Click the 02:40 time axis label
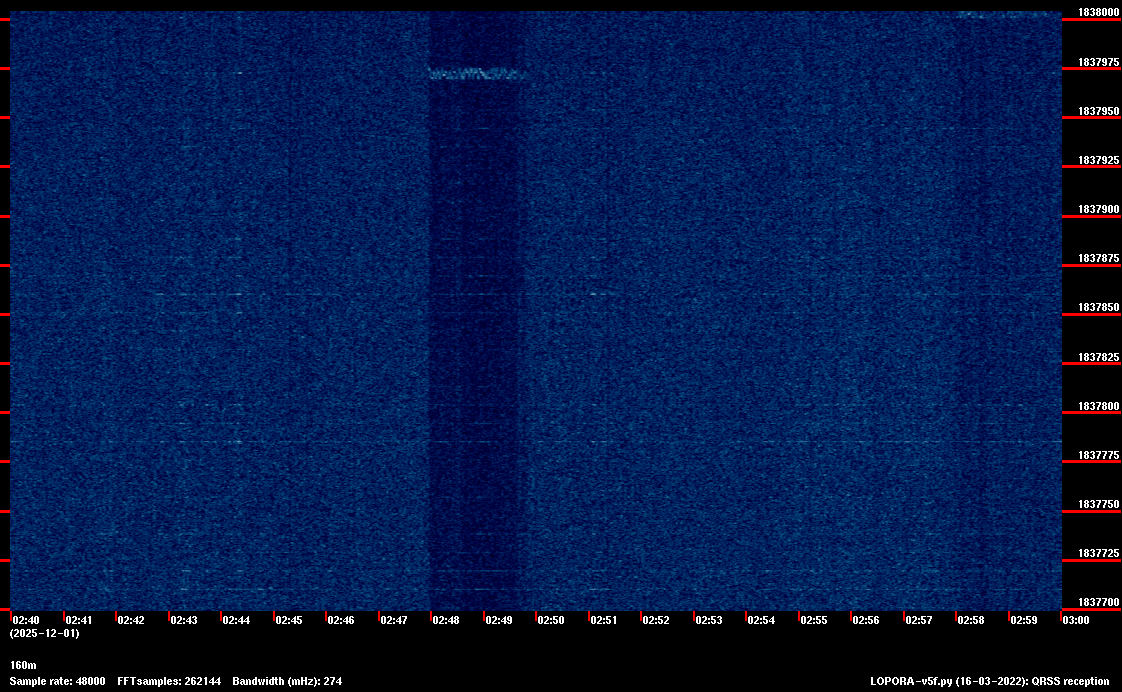 (26, 620)
